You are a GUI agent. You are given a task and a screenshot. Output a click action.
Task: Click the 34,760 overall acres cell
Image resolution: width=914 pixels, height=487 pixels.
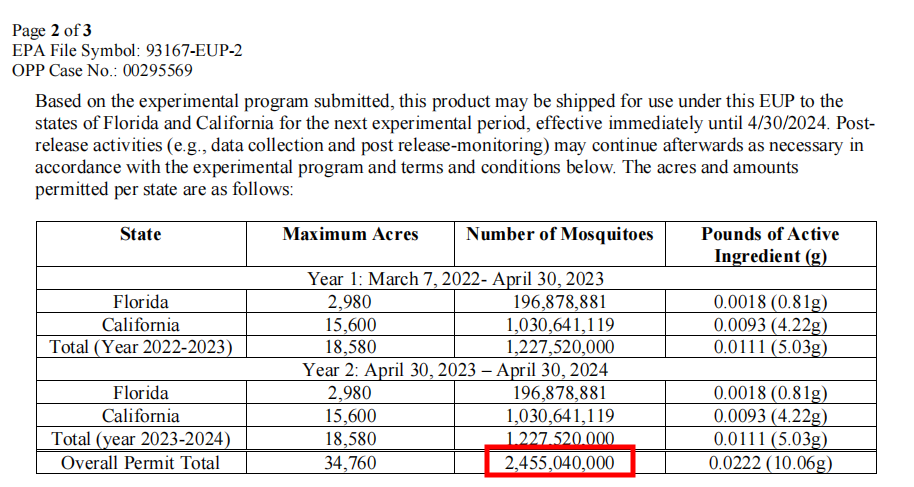tap(350, 463)
